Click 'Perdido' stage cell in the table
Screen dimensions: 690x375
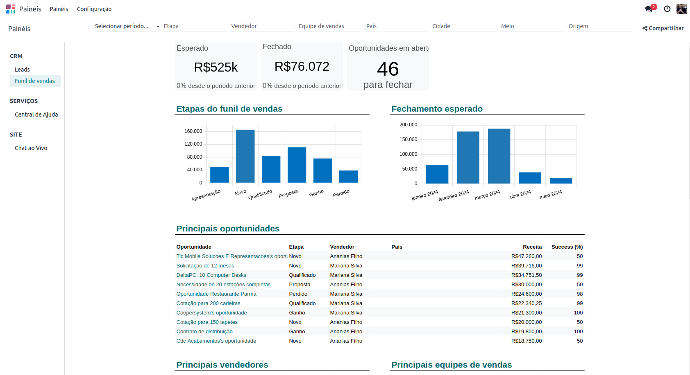[298, 294]
